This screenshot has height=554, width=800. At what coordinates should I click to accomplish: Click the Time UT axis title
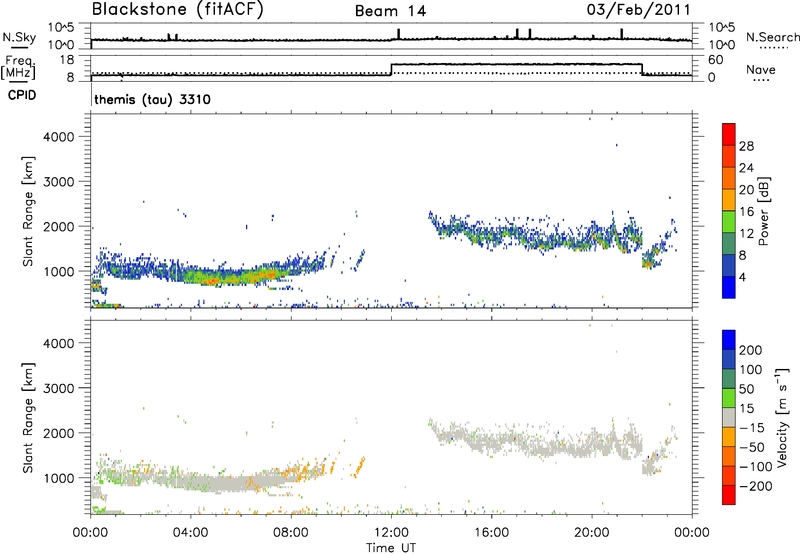pyautogui.click(x=391, y=548)
